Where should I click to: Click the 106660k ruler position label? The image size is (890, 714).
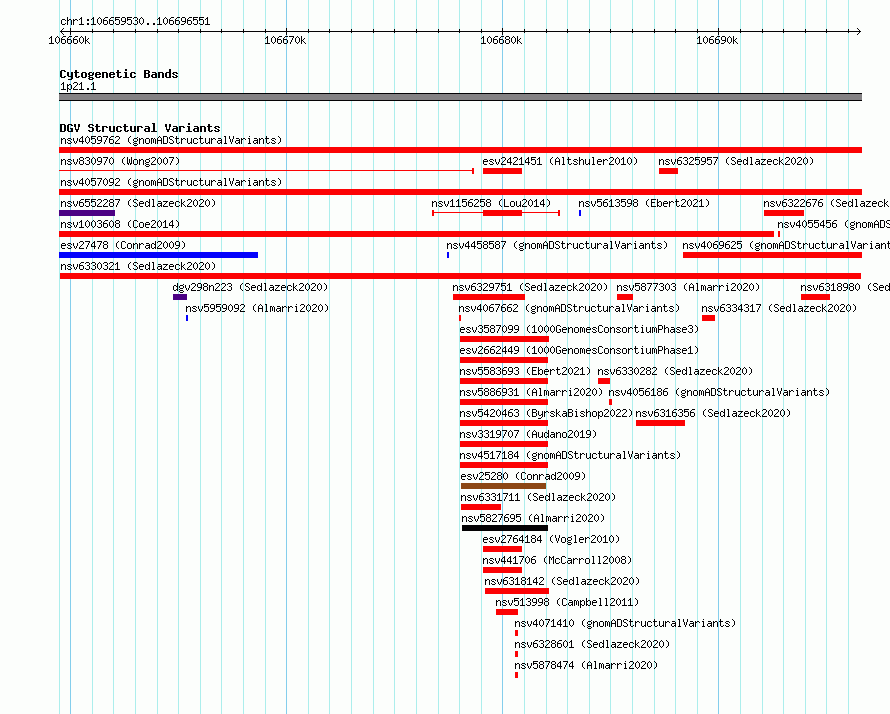(x=69, y=40)
